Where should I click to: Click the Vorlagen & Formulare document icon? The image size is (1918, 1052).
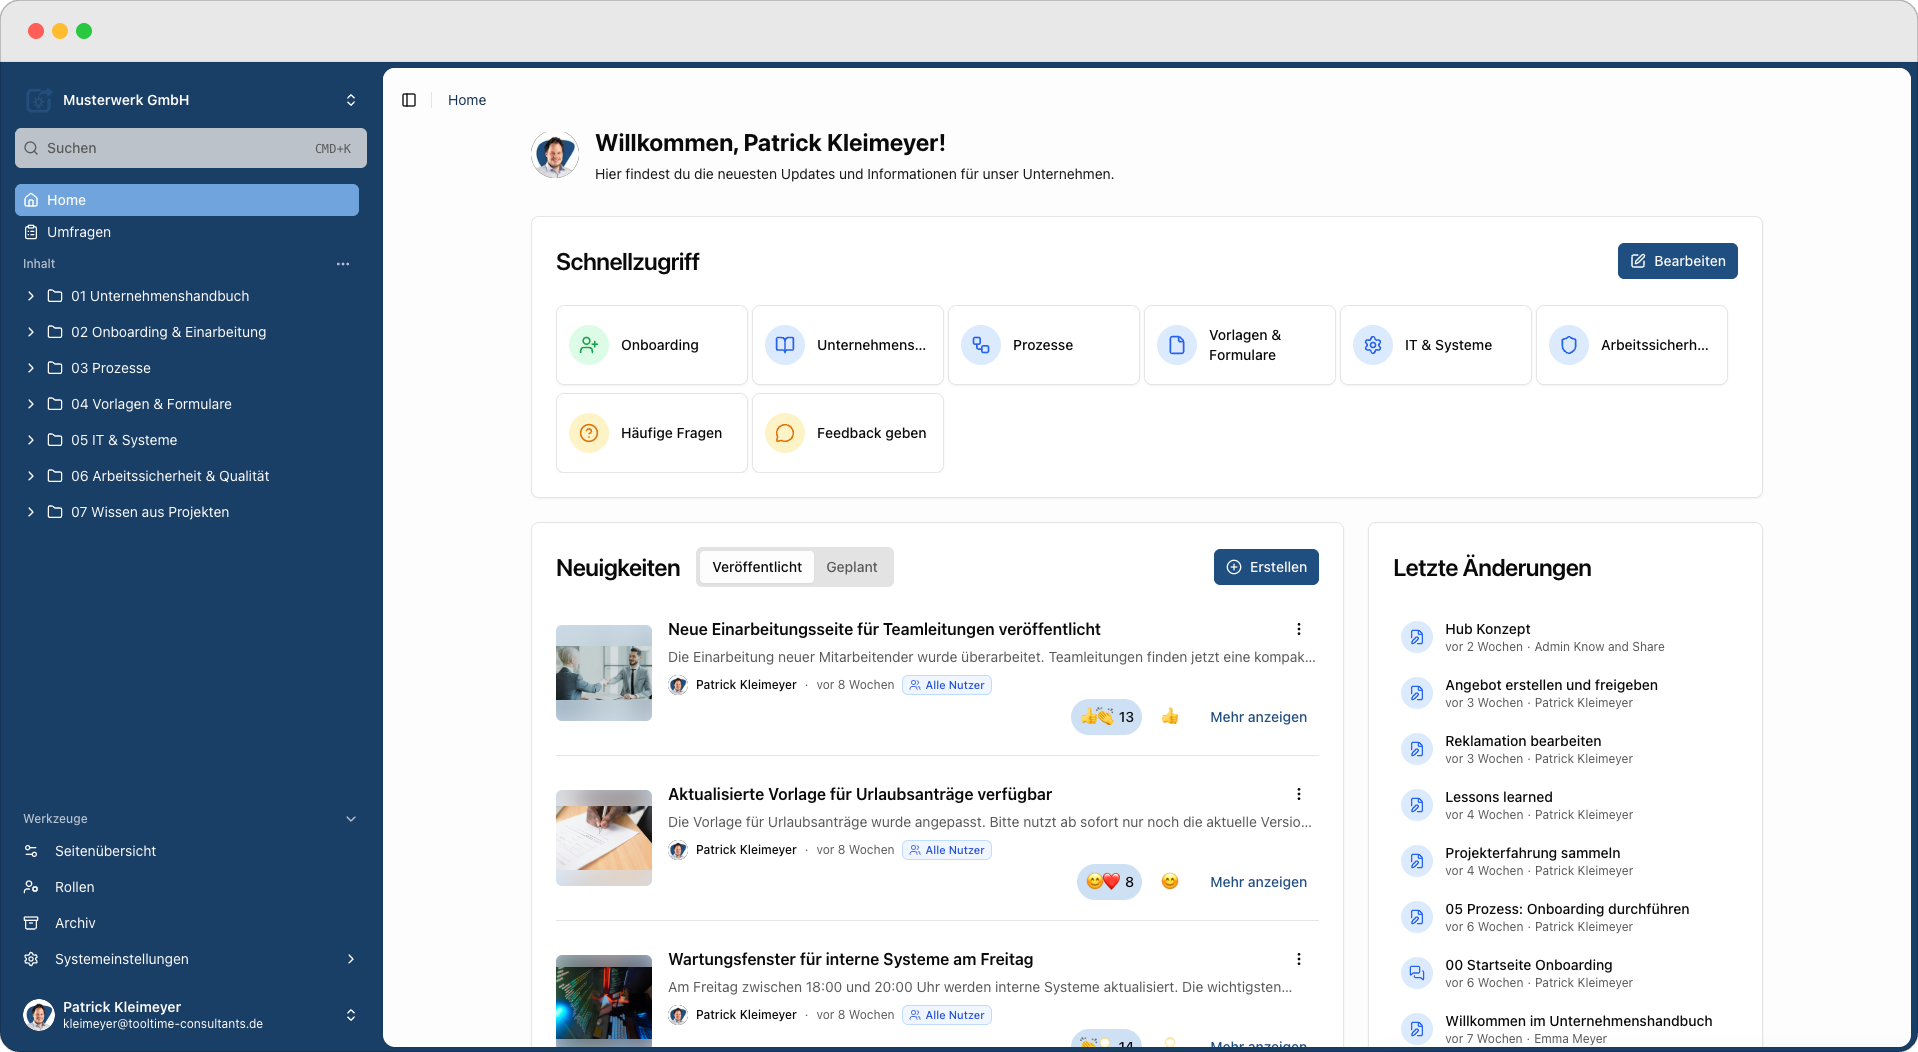coord(1177,345)
